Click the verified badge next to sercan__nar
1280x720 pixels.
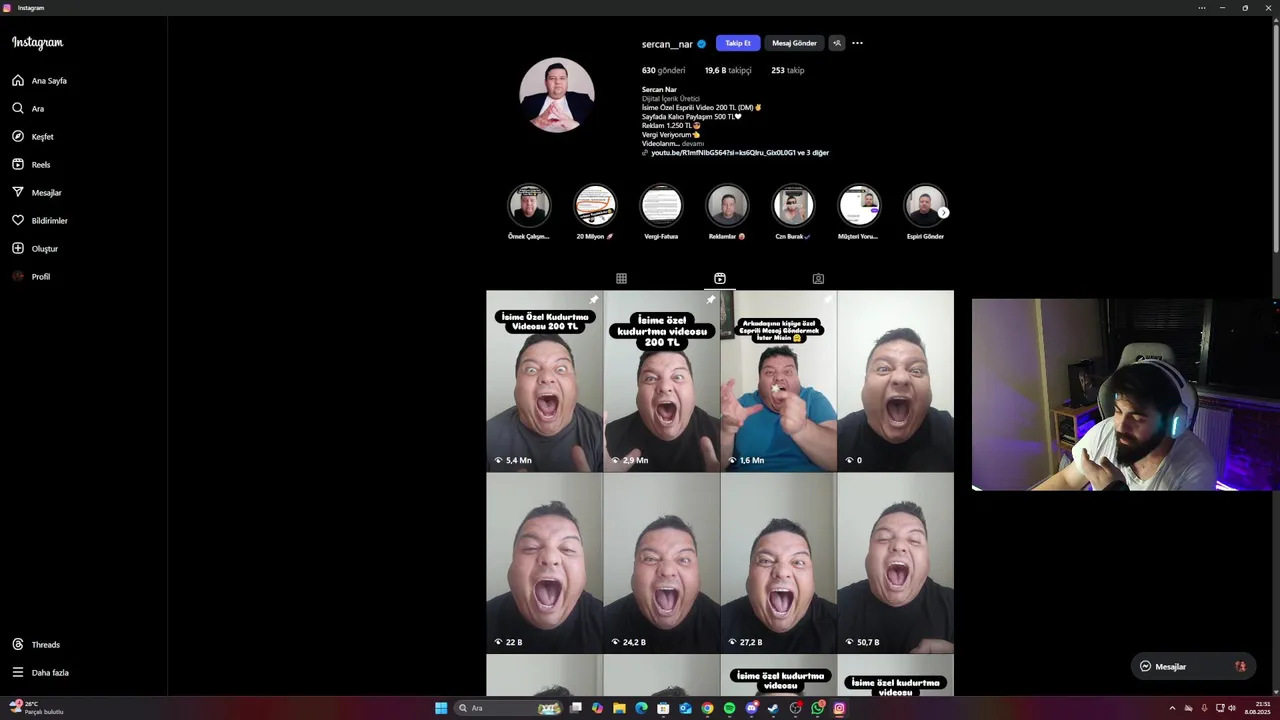[x=702, y=44]
